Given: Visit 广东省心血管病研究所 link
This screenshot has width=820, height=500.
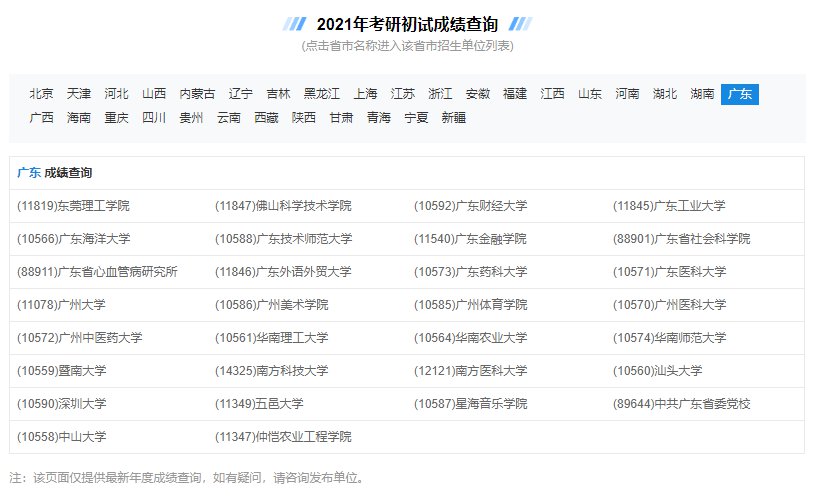Looking at the screenshot, I should (x=98, y=272).
